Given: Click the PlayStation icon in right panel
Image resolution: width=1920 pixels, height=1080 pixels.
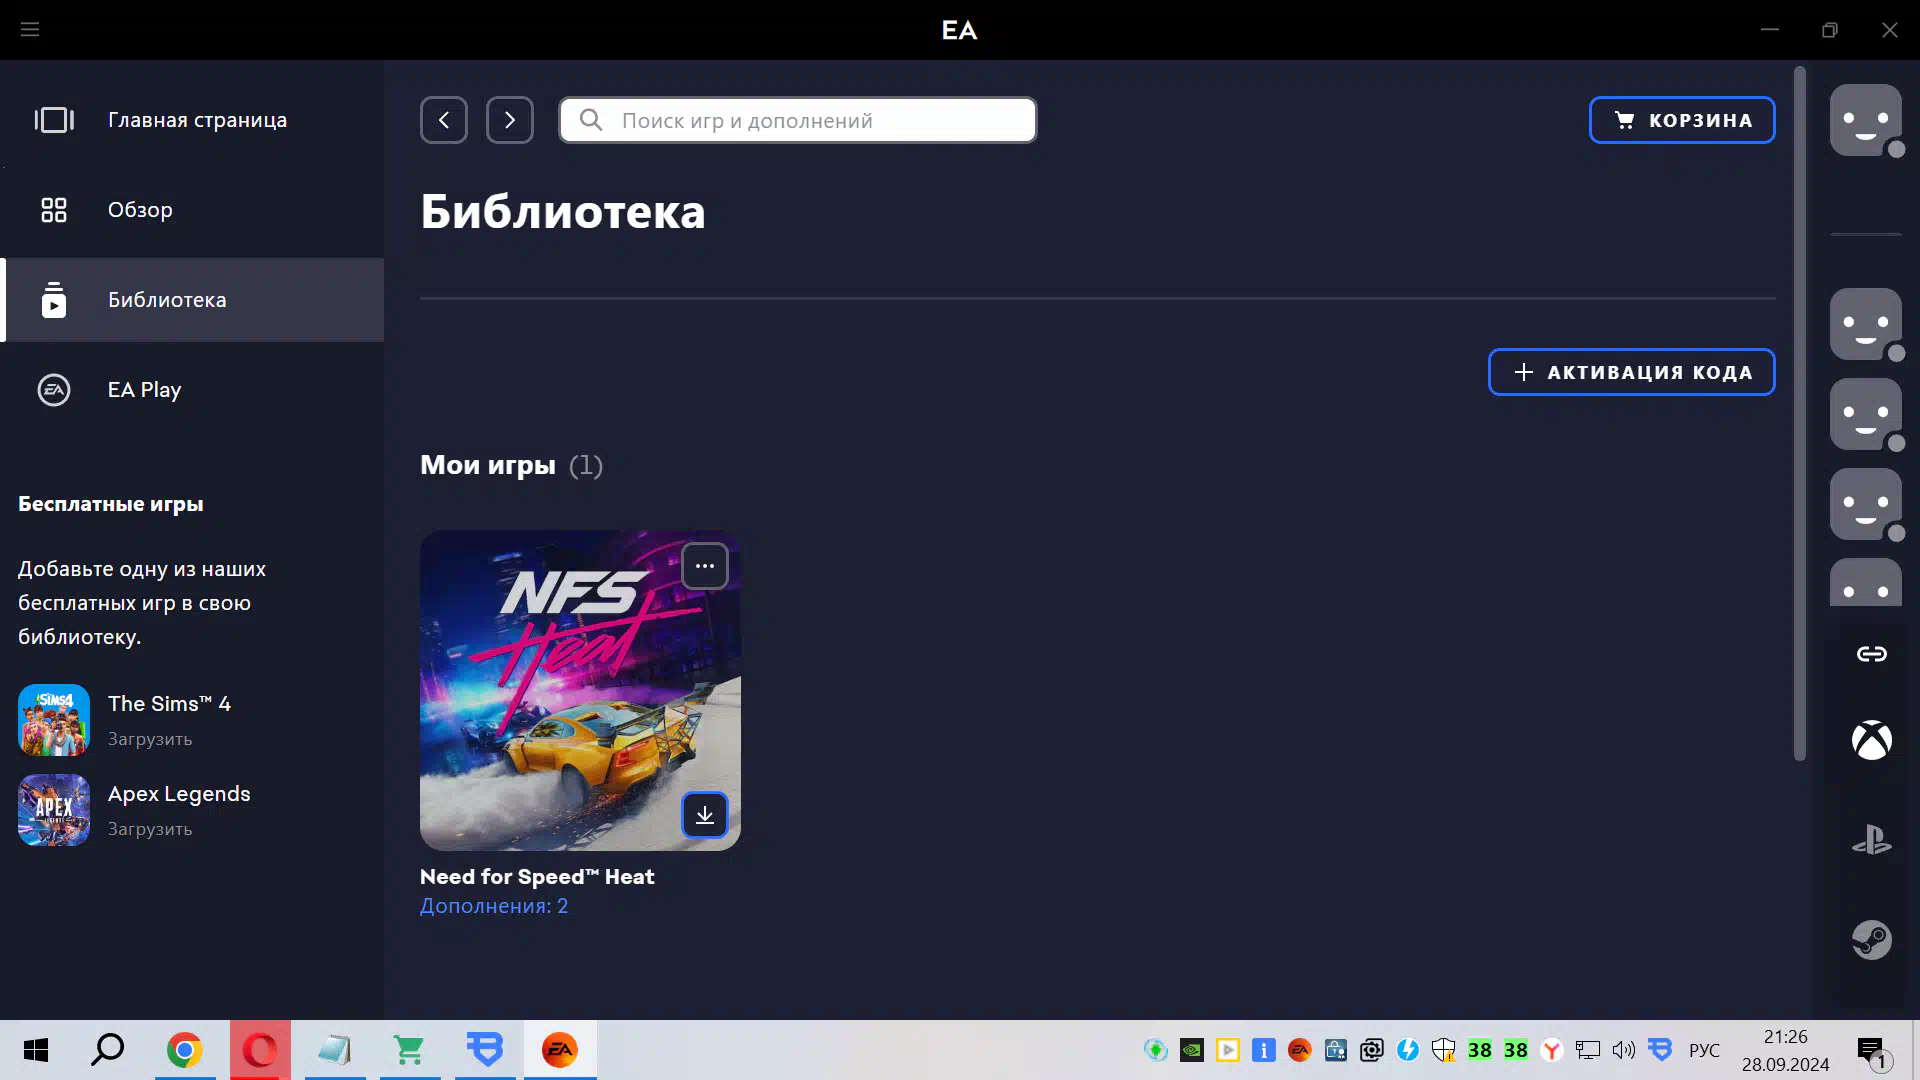Looking at the screenshot, I should click(1872, 840).
